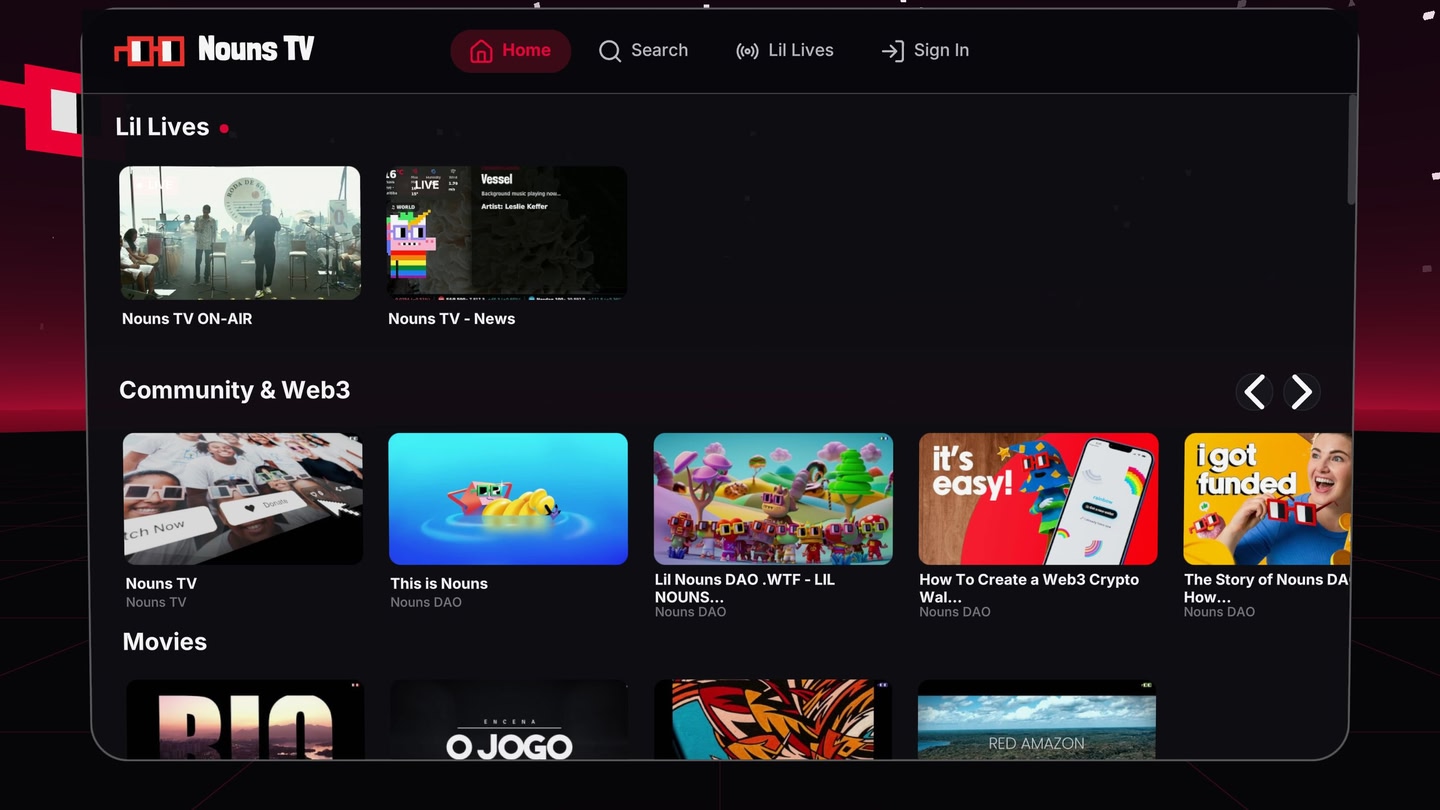The image size is (1440, 810).
Task: Open the i got funded video thumbnail
Action: [1267, 499]
